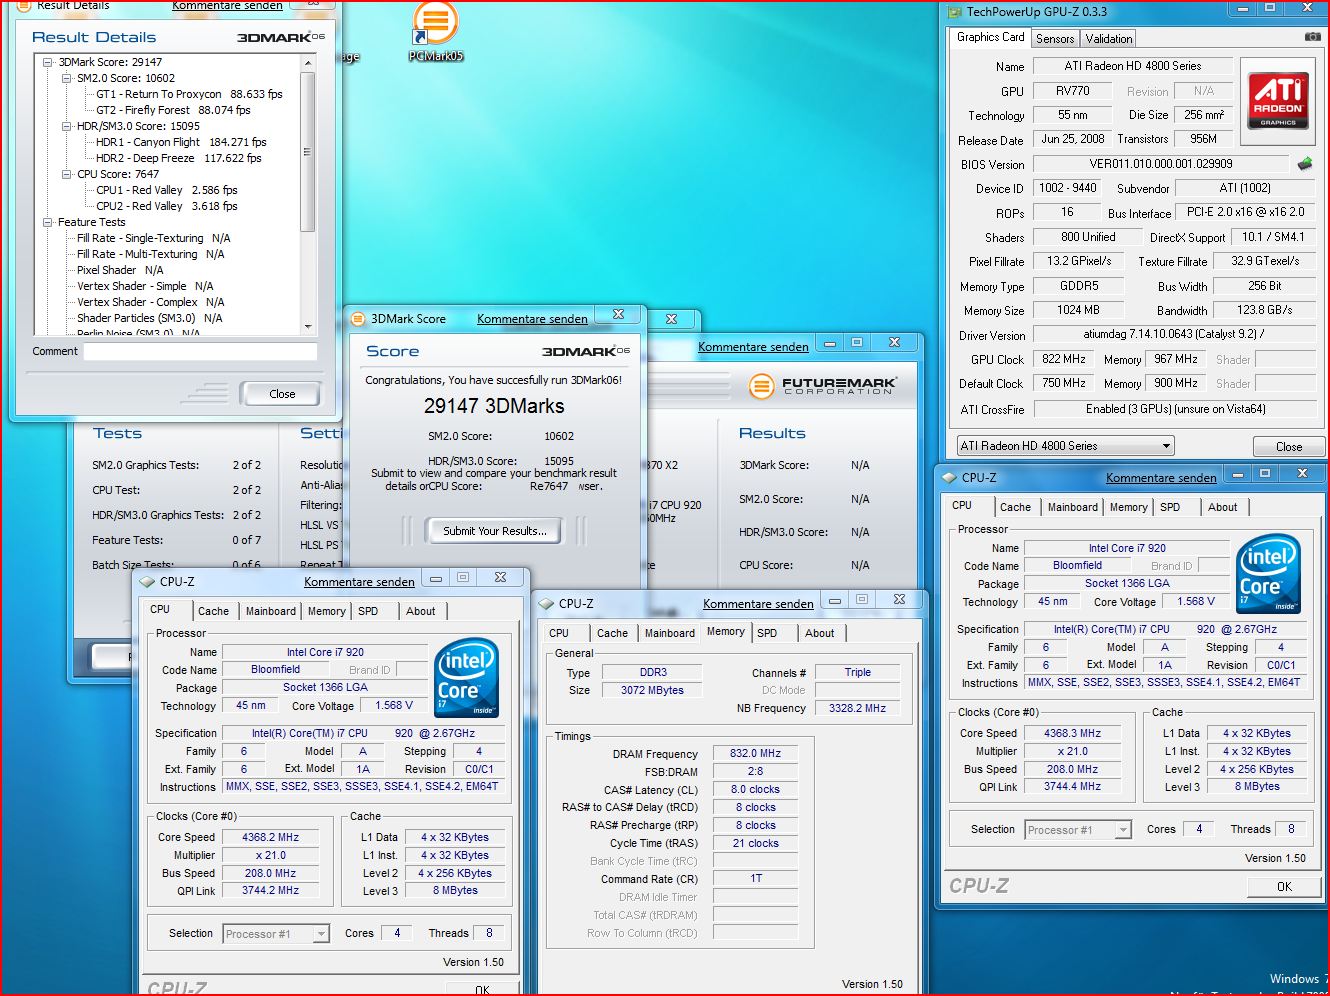This screenshot has width=1330, height=996.
Task: Click the Comment input field
Action: click(200, 351)
